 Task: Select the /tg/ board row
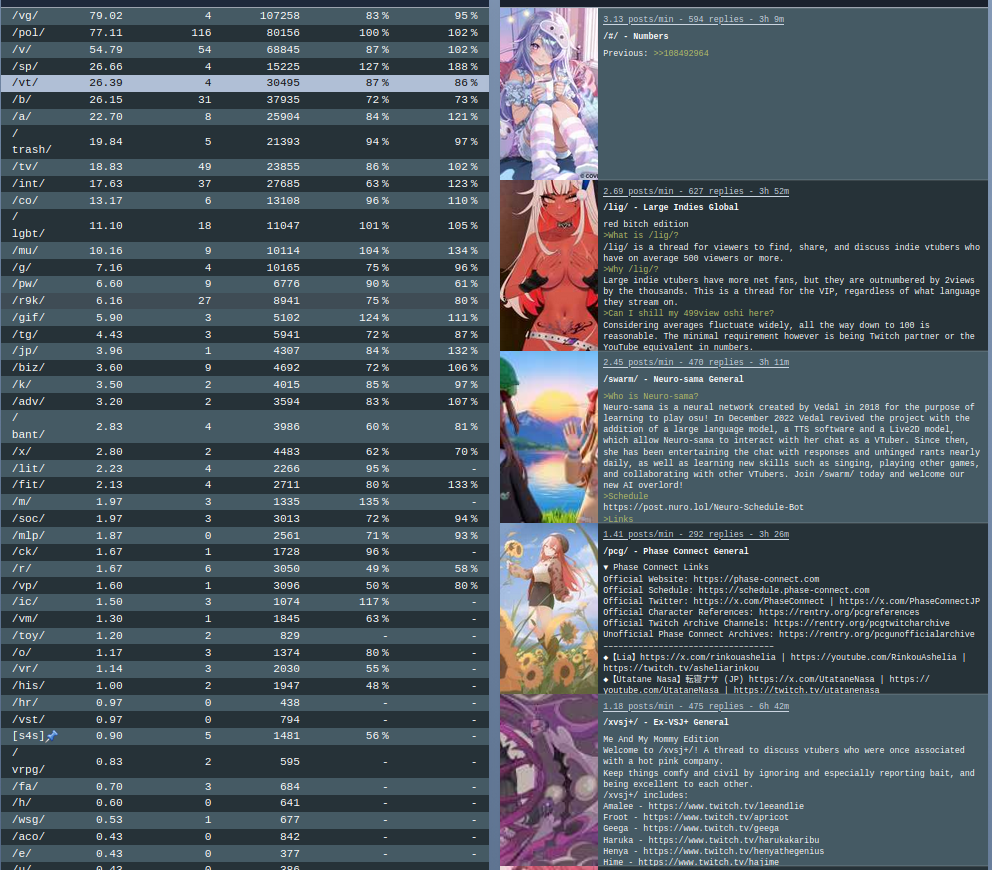245,335
